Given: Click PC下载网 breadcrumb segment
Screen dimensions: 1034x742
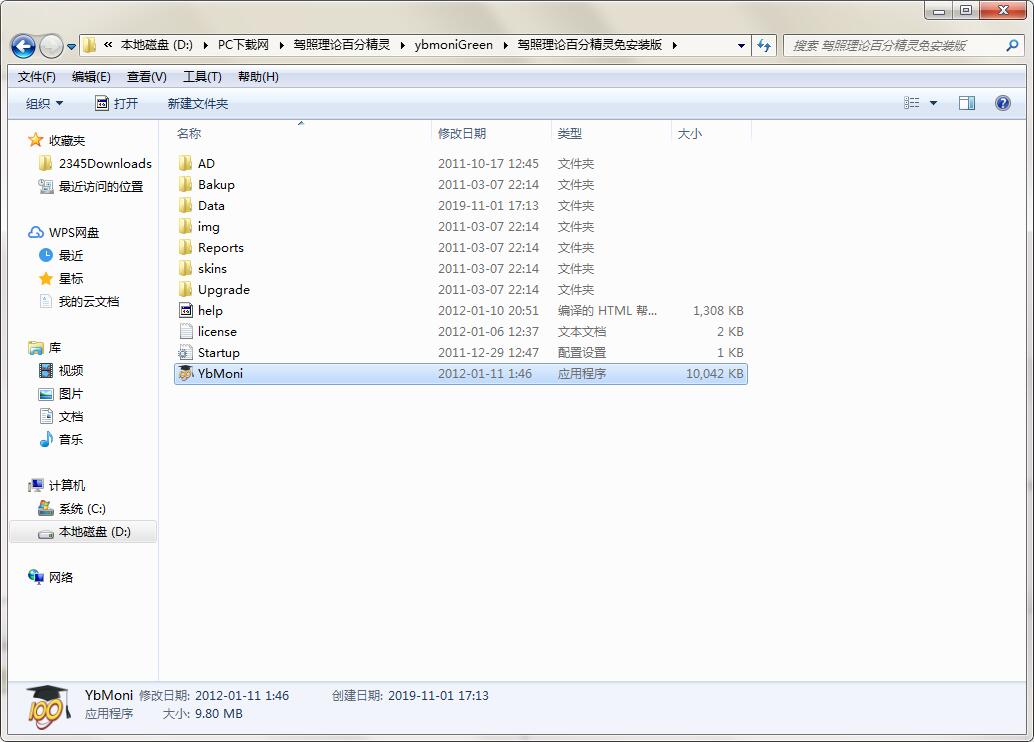Looking at the screenshot, I should pos(243,45).
